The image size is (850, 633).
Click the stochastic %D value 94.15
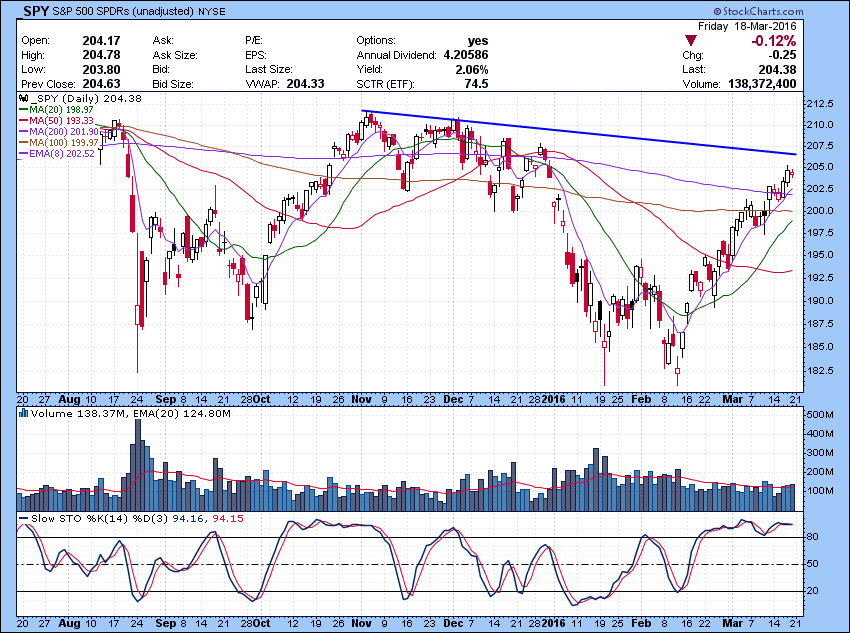(x=228, y=519)
